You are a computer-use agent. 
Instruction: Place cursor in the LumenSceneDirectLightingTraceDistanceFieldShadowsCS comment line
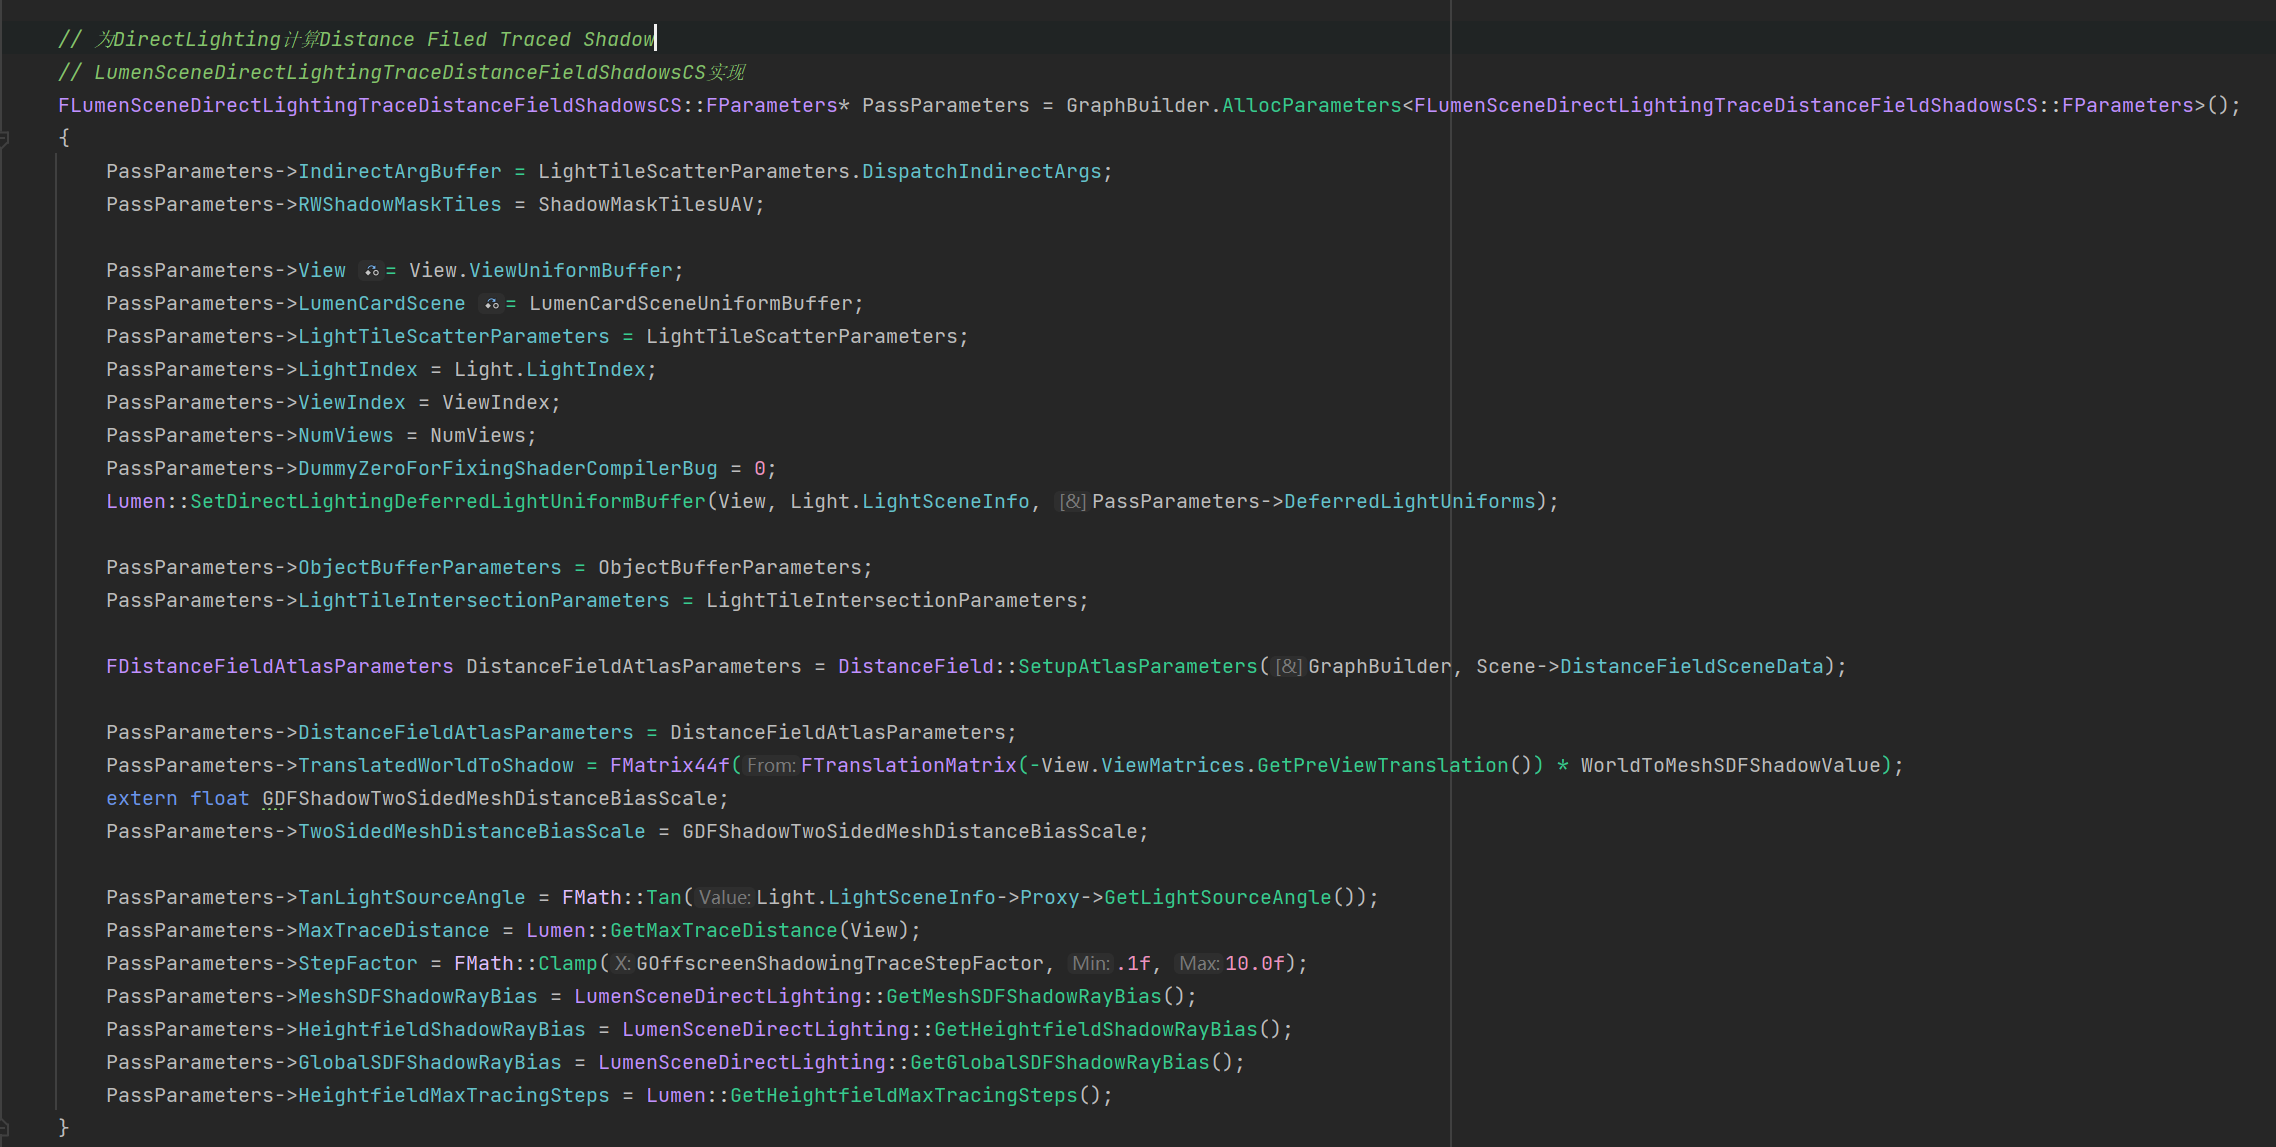coord(400,73)
